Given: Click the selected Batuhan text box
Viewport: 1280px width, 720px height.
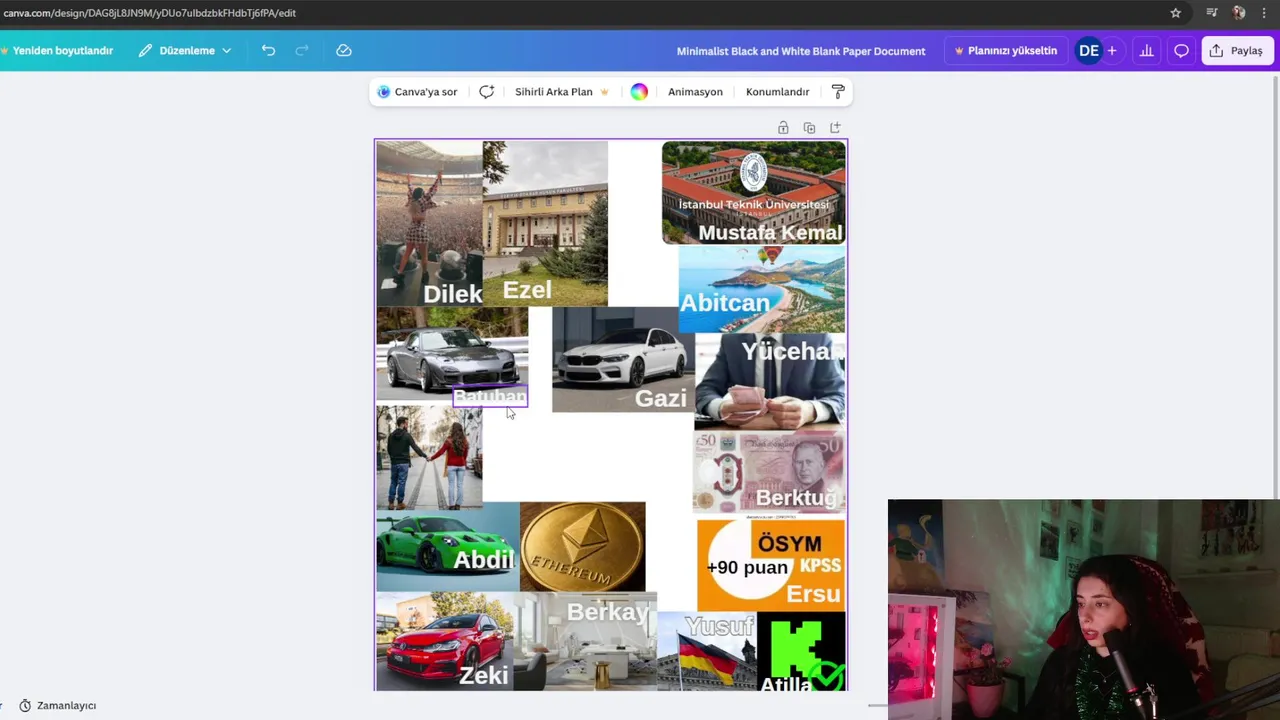Looking at the screenshot, I should tap(490, 398).
